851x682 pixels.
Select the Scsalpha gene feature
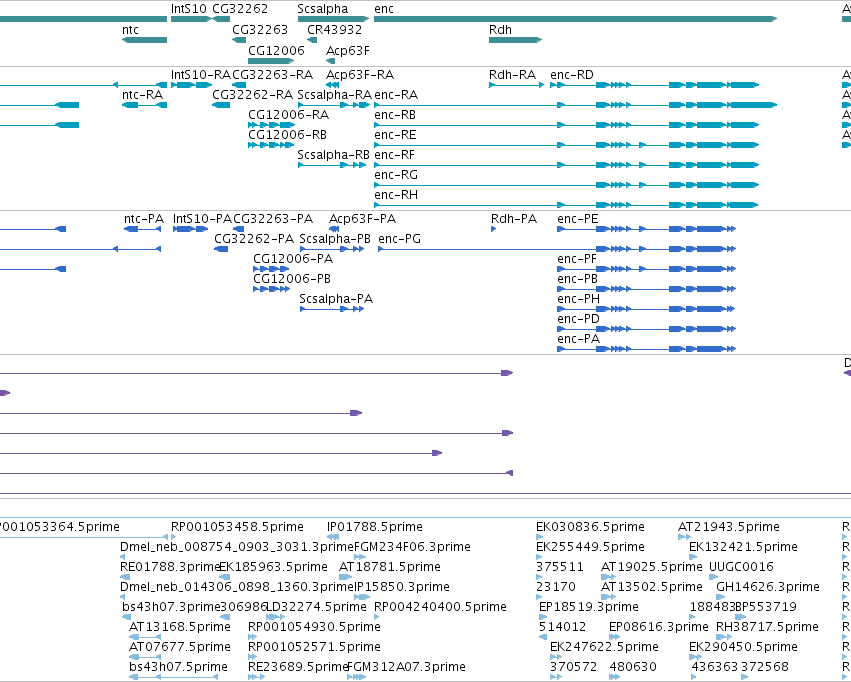pos(333,19)
